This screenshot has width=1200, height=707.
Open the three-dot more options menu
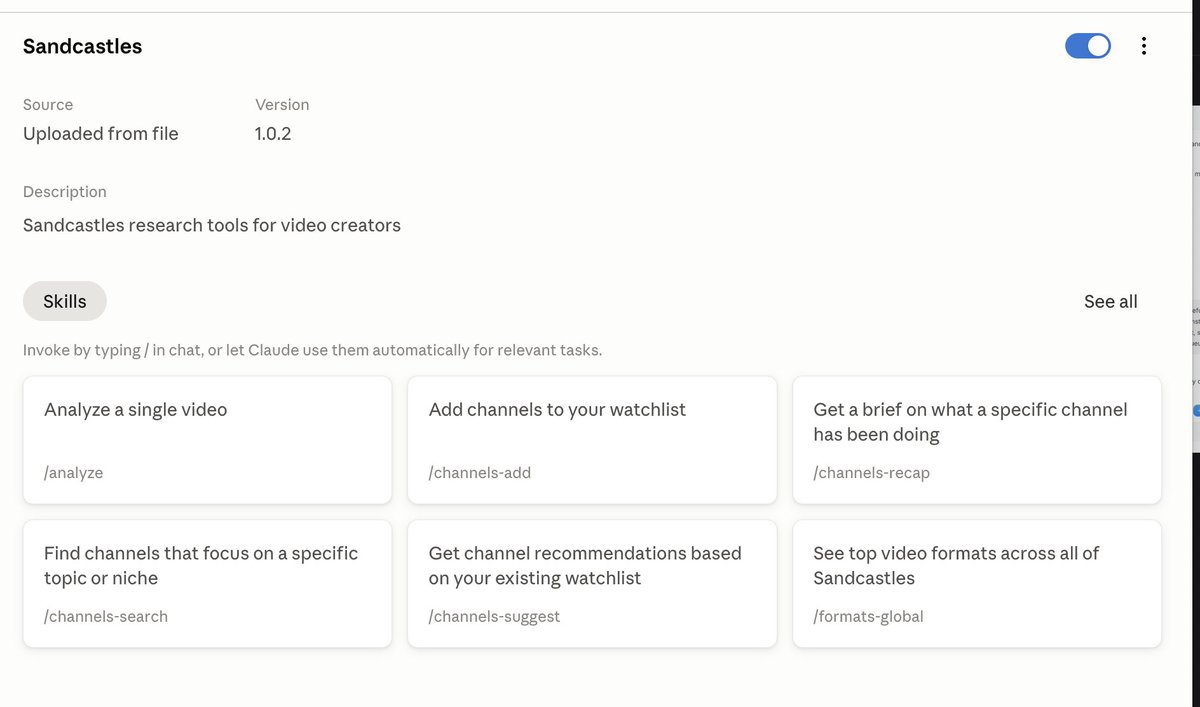tap(1144, 46)
